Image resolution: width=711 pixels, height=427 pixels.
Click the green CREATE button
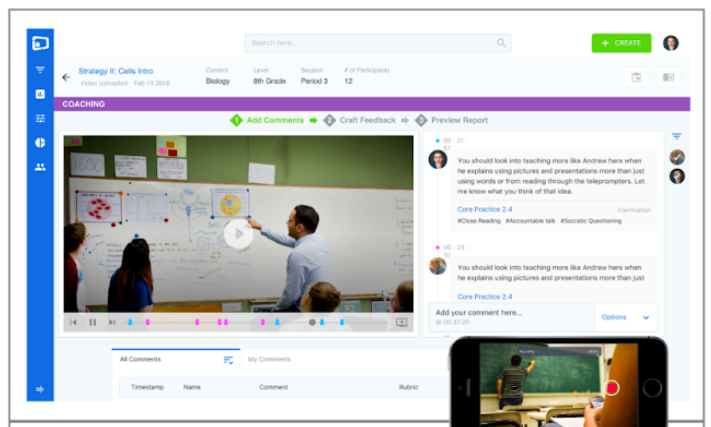[621, 43]
